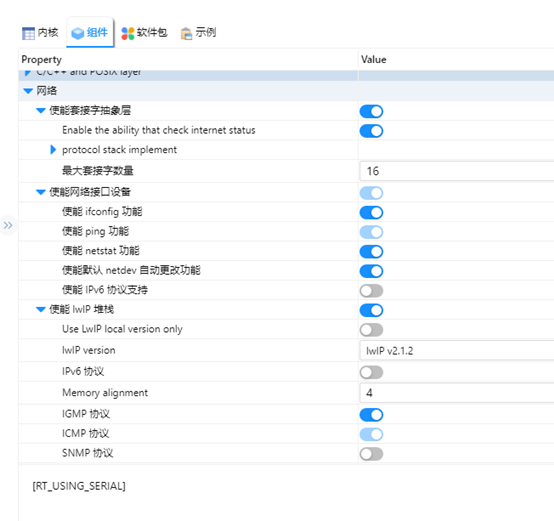The image size is (554, 521).
Task: Toggle 默认 netdev 自动更改功能 switch
Action: point(371,271)
